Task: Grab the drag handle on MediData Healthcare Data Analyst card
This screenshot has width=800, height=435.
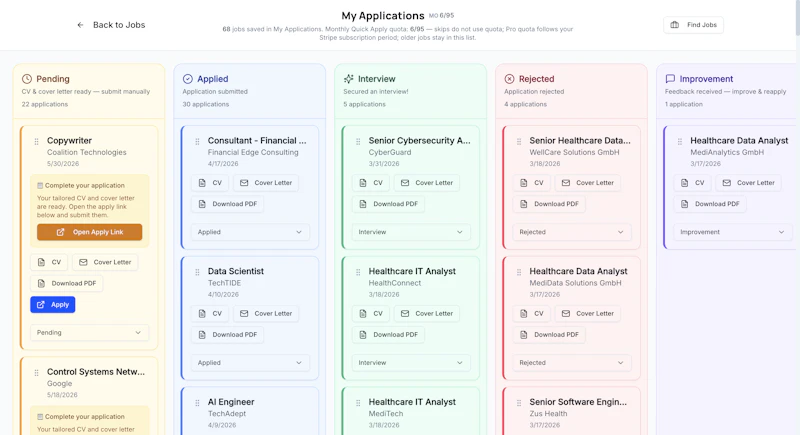Action: 519,272
